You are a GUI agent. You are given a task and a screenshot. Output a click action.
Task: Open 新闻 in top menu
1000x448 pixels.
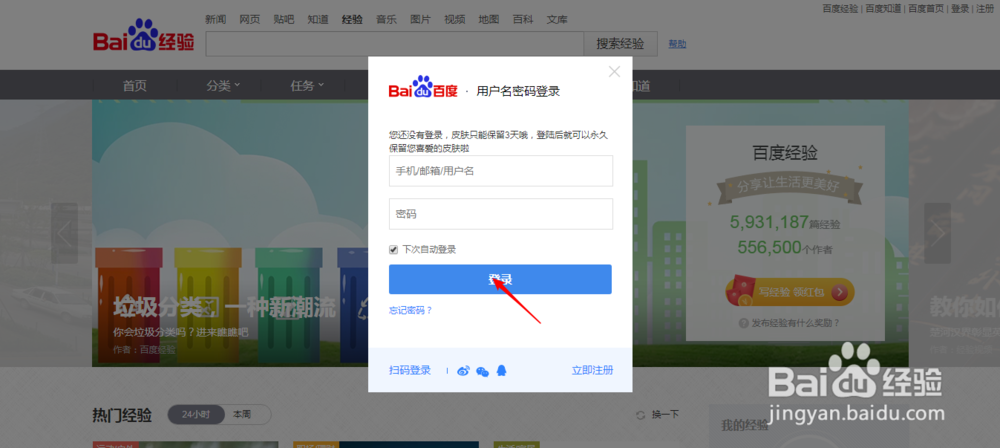tap(216, 19)
